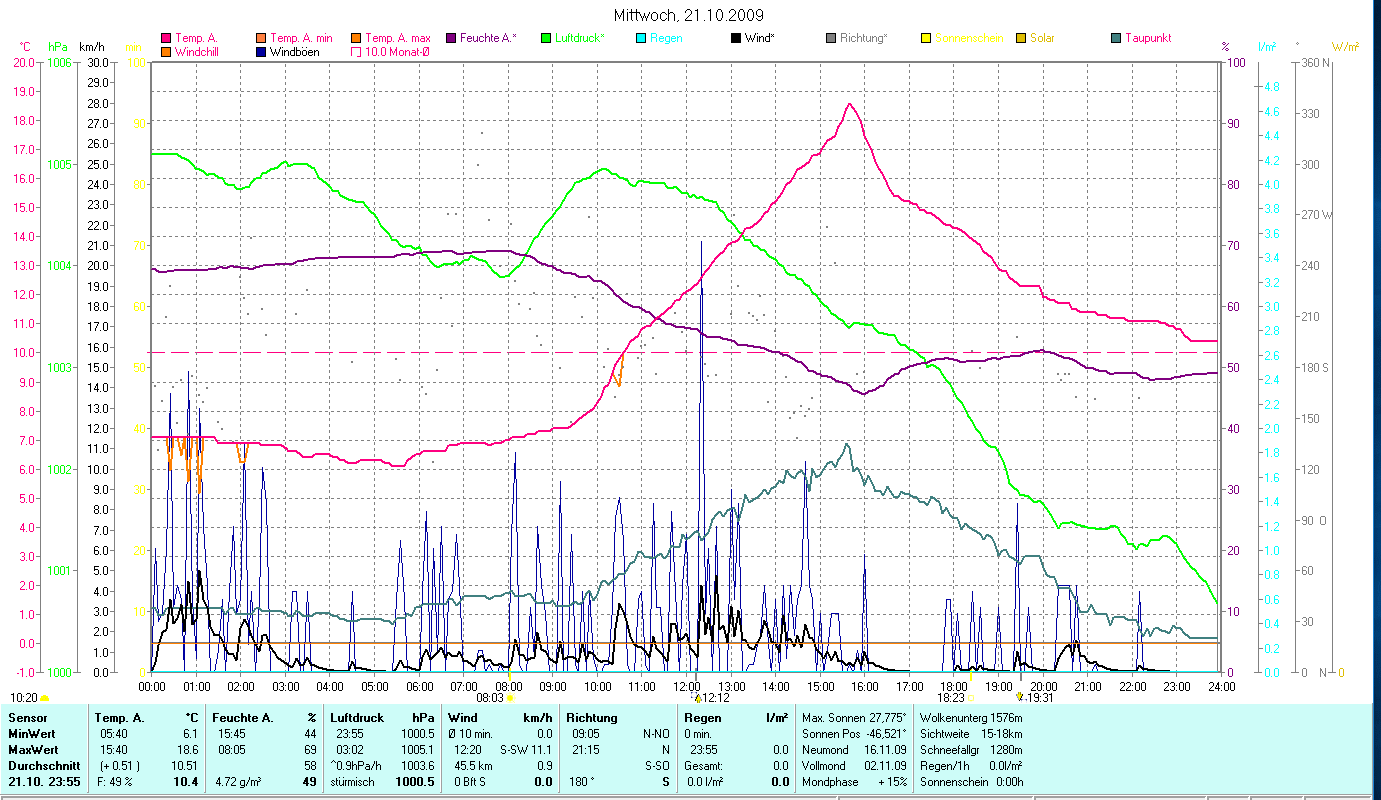The image size is (1381, 800).
Task: Select the Taupunkt legend label
Action: (1148, 38)
